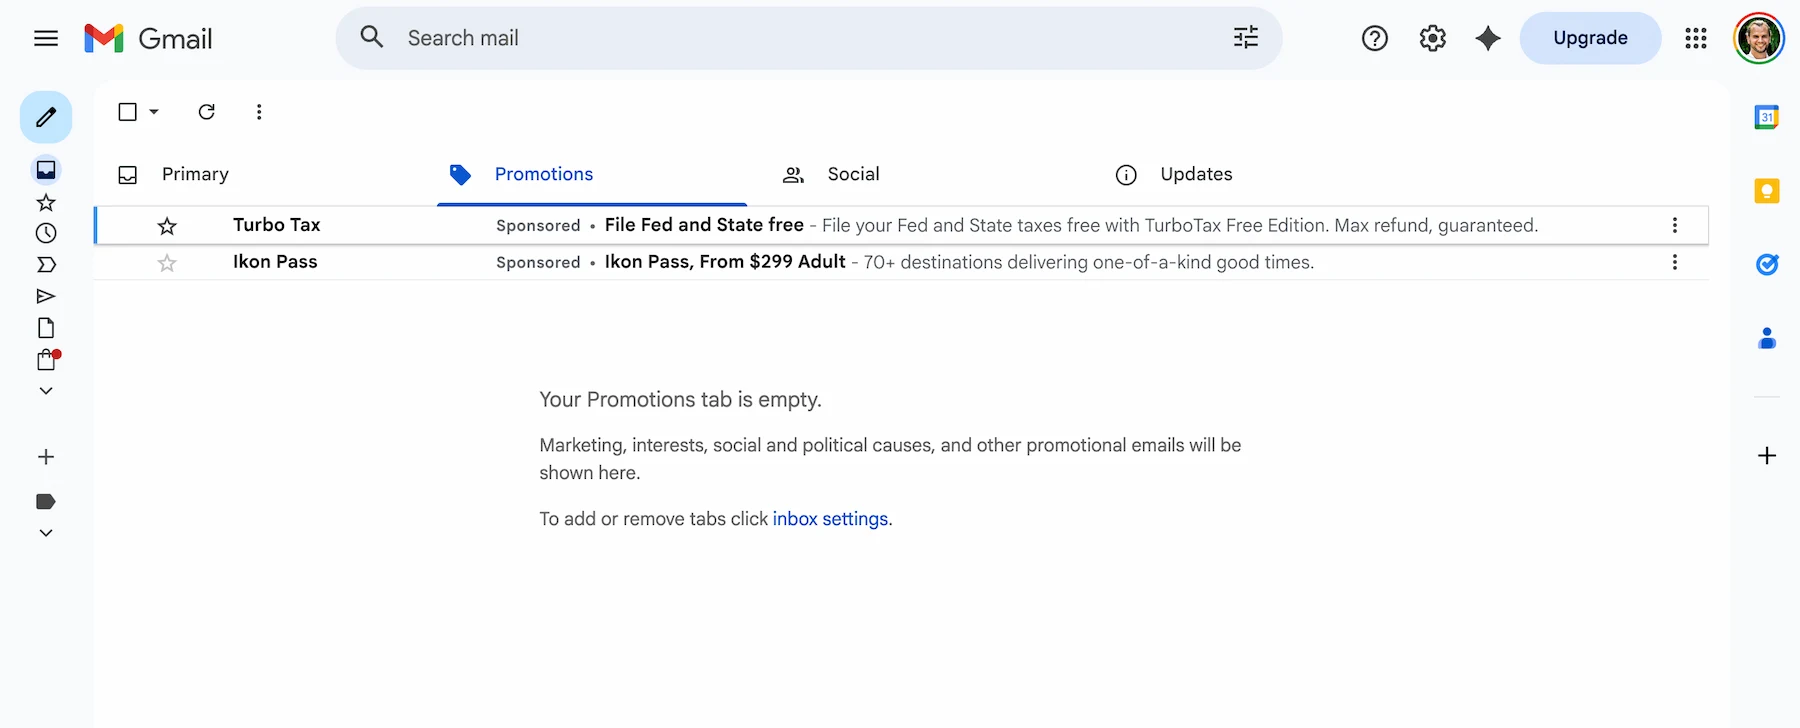Open Gemini sparkle icon
This screenshot has height=728, width=1800.
[x=1488, y=38]
